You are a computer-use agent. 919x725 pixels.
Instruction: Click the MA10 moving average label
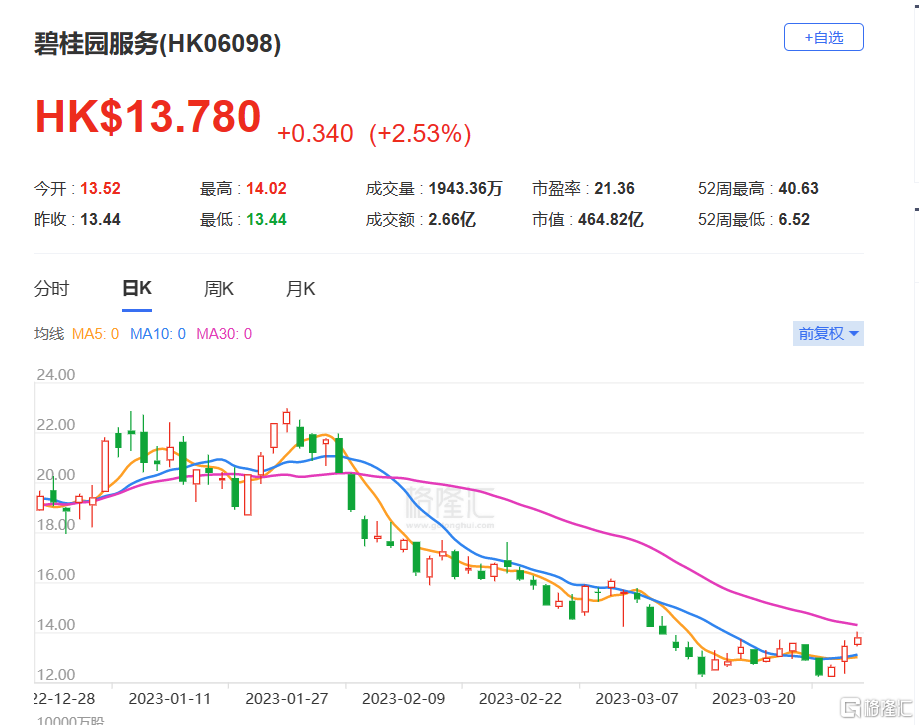tap(158, 334)
